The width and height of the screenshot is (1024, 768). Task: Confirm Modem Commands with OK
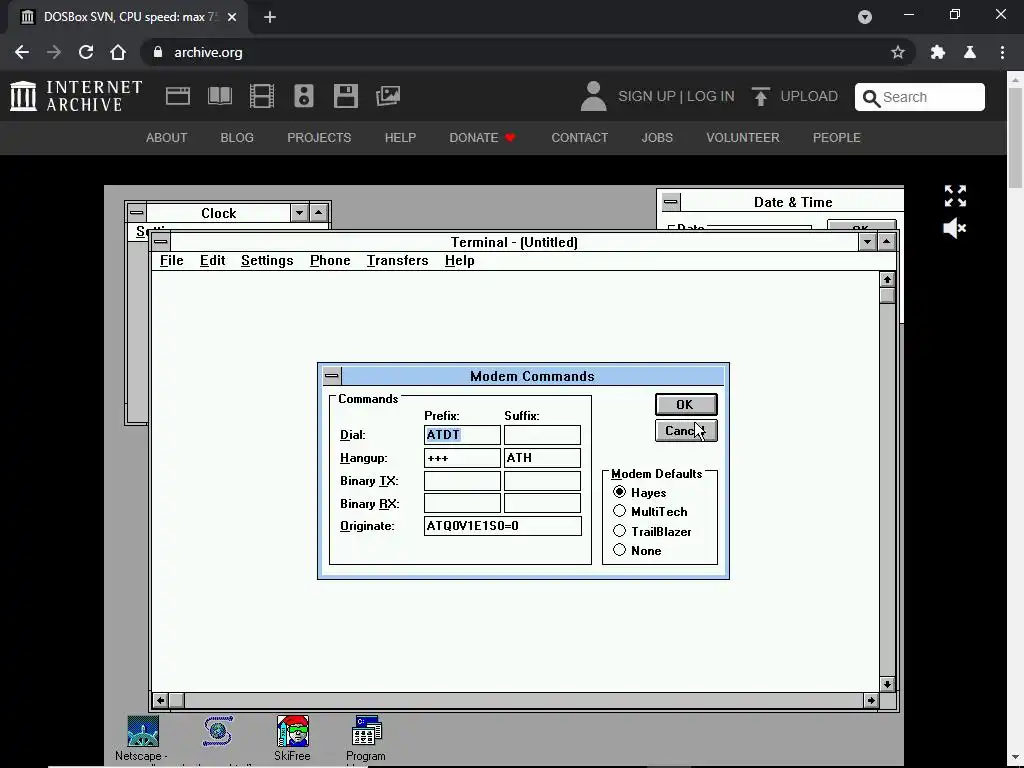(686, 404)
